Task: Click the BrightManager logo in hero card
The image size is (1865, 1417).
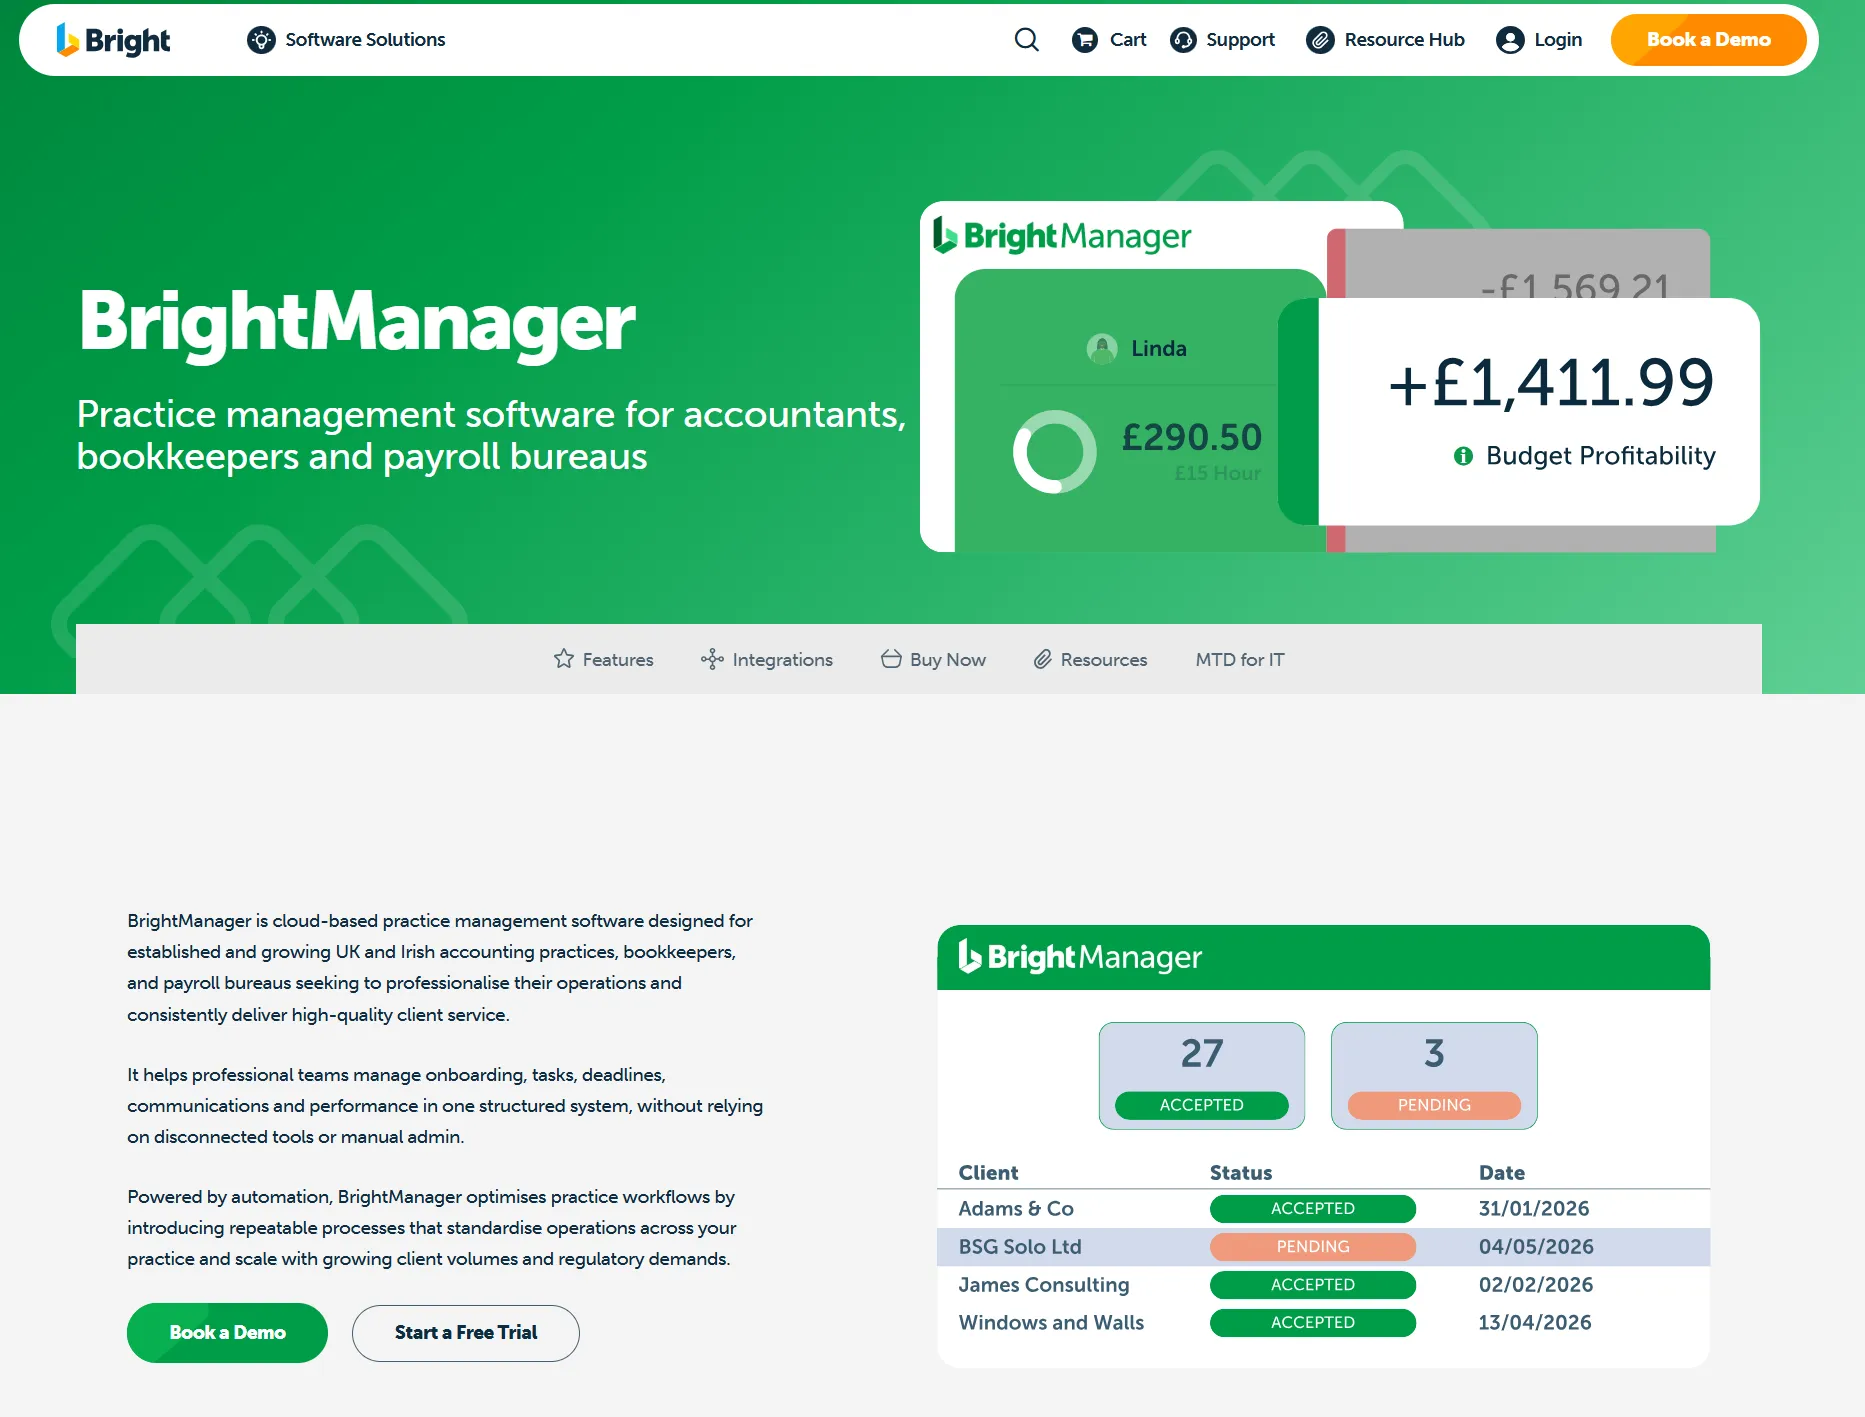Action: 1062,236
